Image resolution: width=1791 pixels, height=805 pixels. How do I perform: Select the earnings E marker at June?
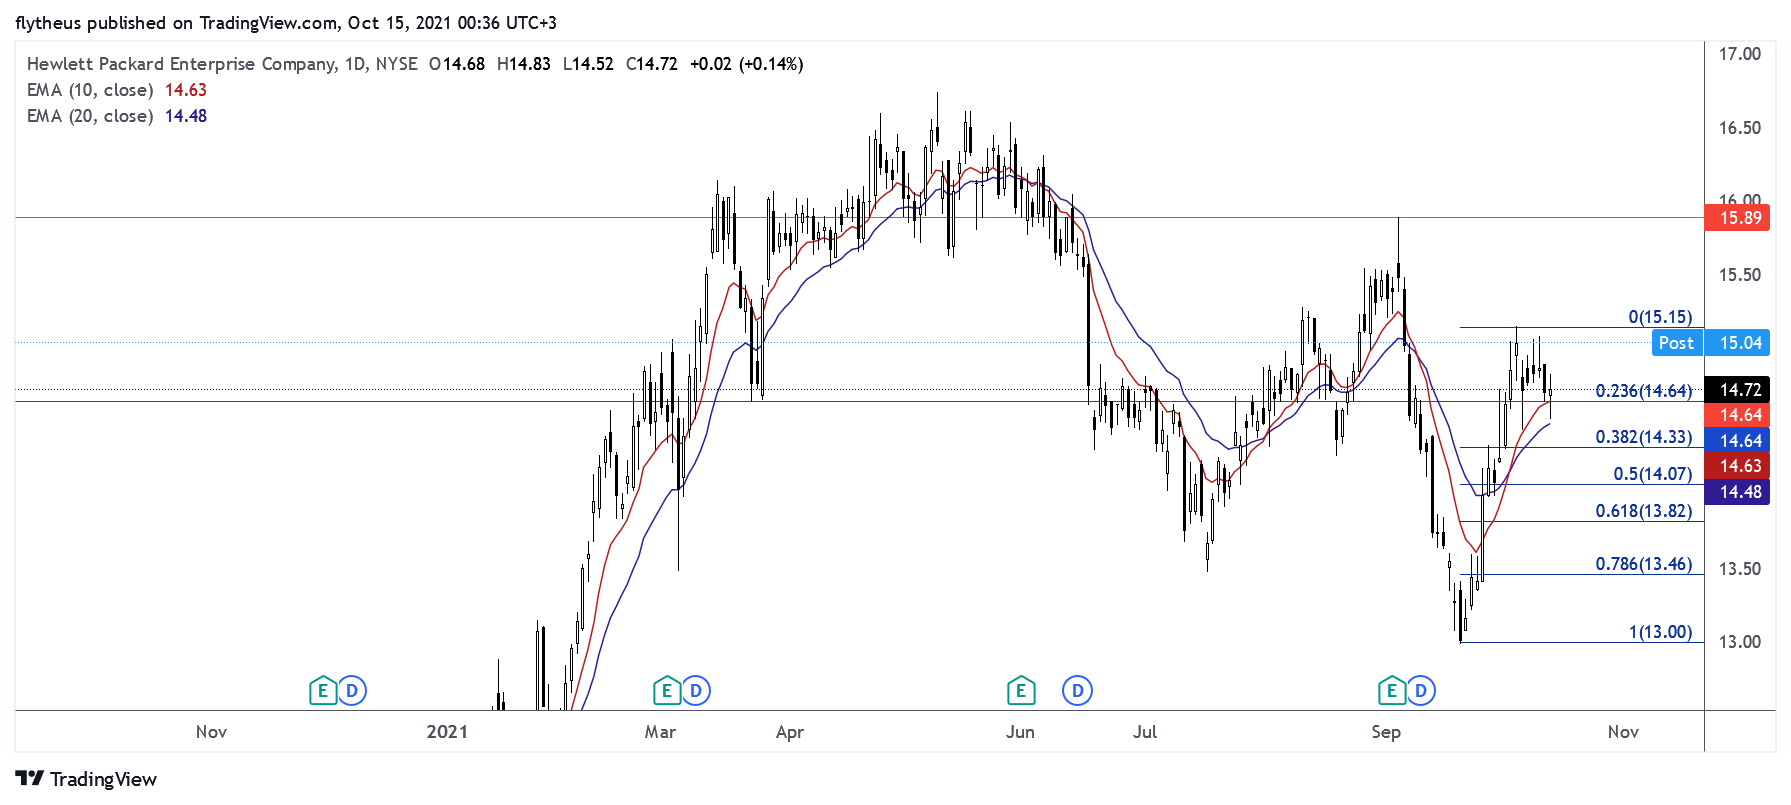click(1020, 691)
